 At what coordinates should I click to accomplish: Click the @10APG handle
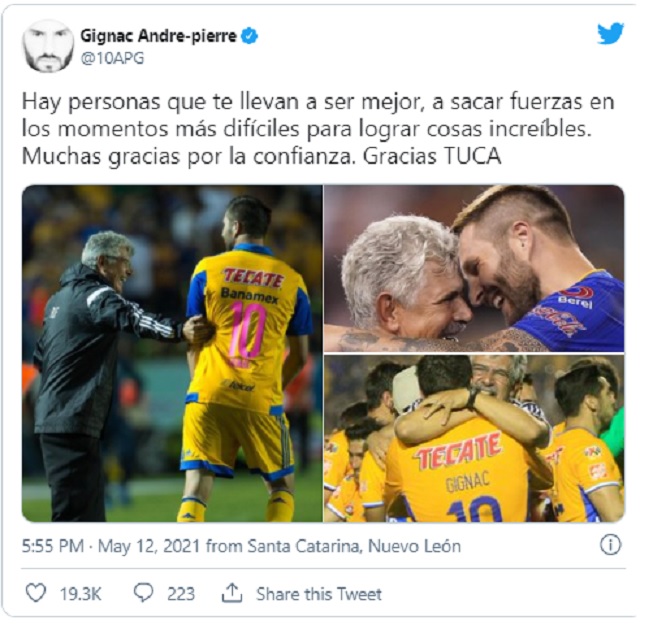tap(113, 58)
